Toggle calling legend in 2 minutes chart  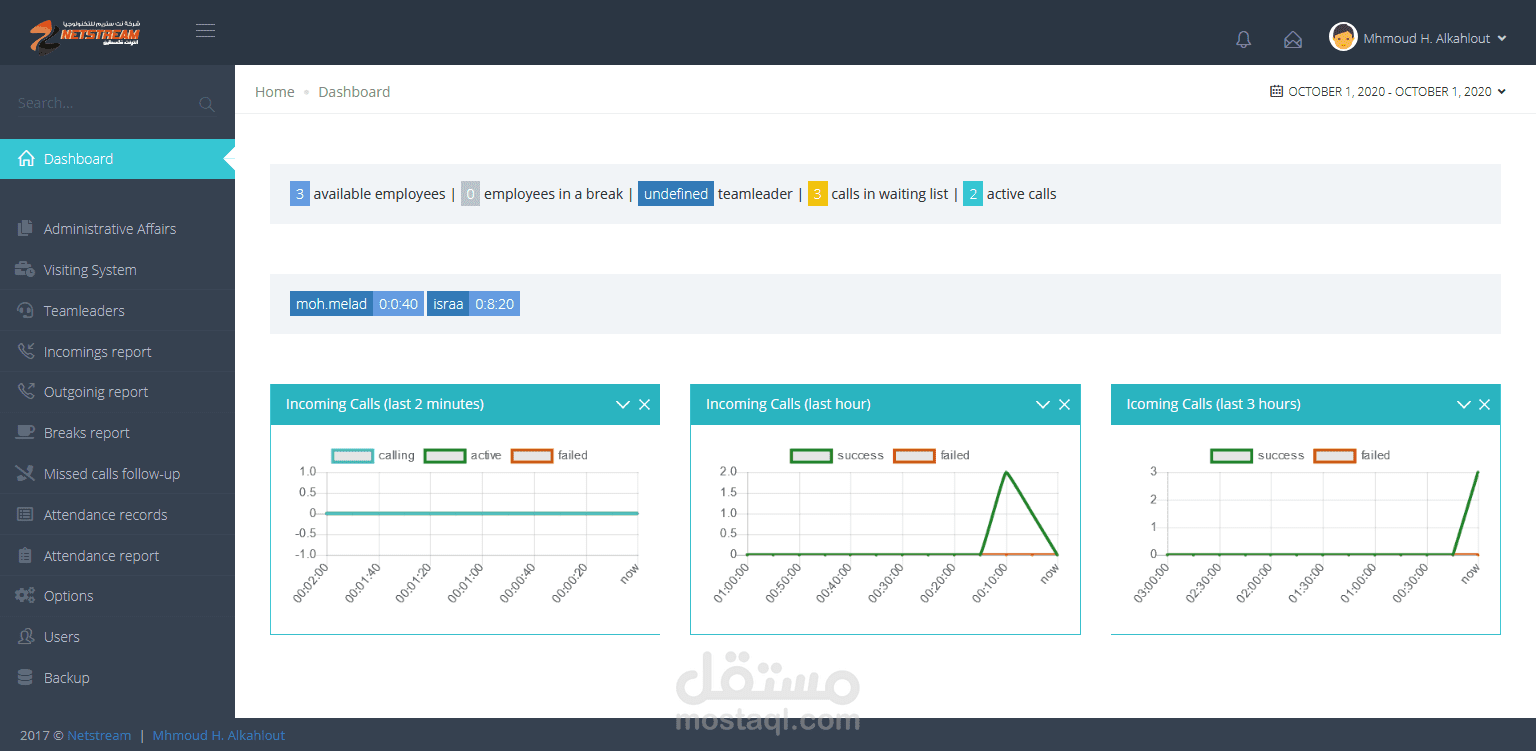(x=372, y=455)
